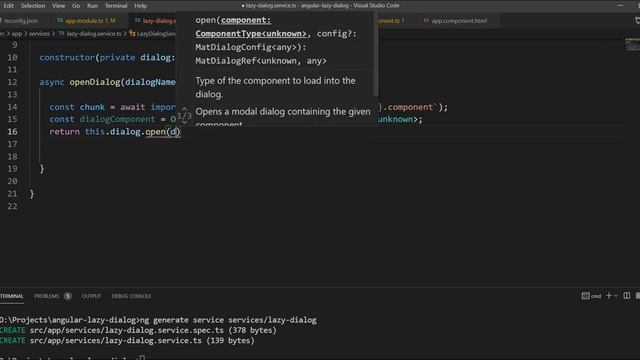The height and width of the screenshot is (360, 640).
Task: Click 'dialogComponent' variable on line 15
Action: pyautogui.click(x=118, y=119)
